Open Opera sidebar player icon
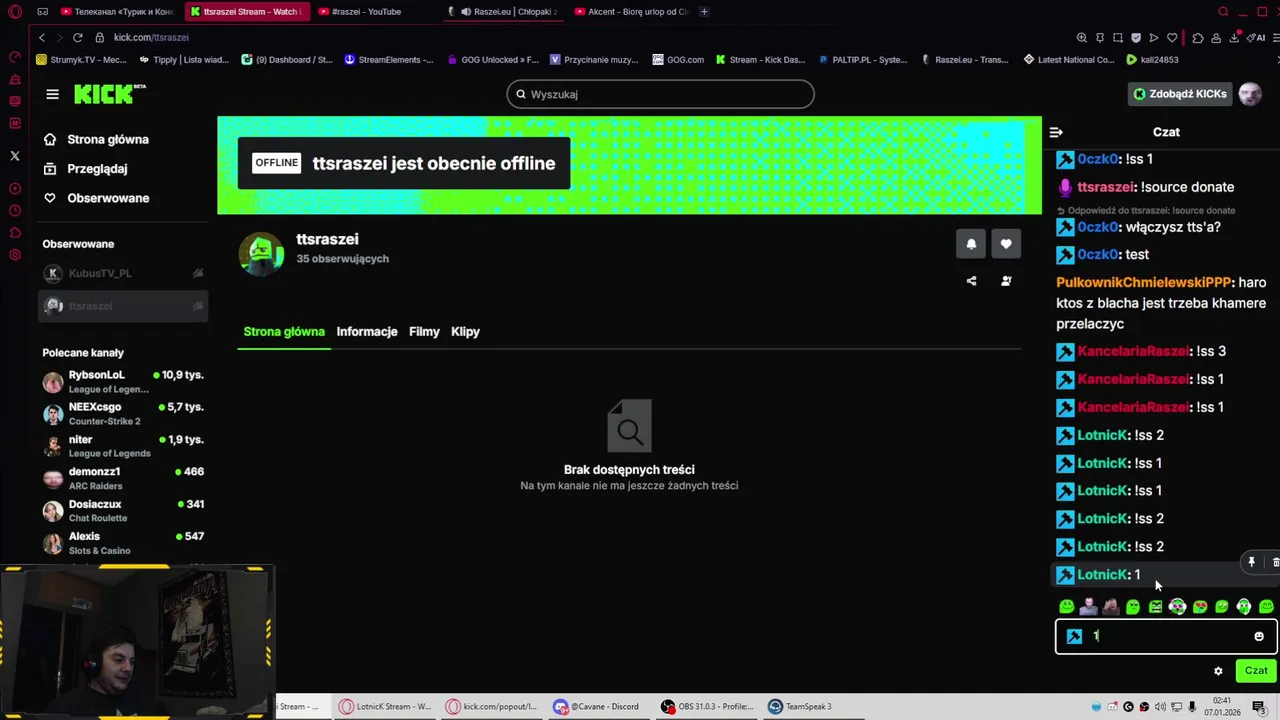1280x720 pixels. point(15,189)
